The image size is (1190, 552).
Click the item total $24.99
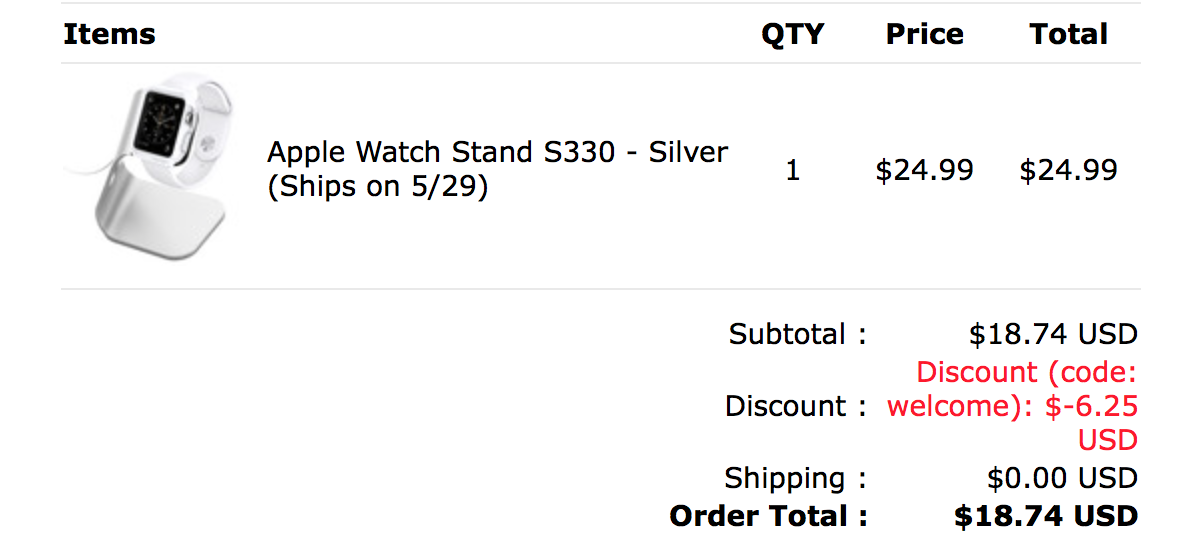tap(1069, 170)
